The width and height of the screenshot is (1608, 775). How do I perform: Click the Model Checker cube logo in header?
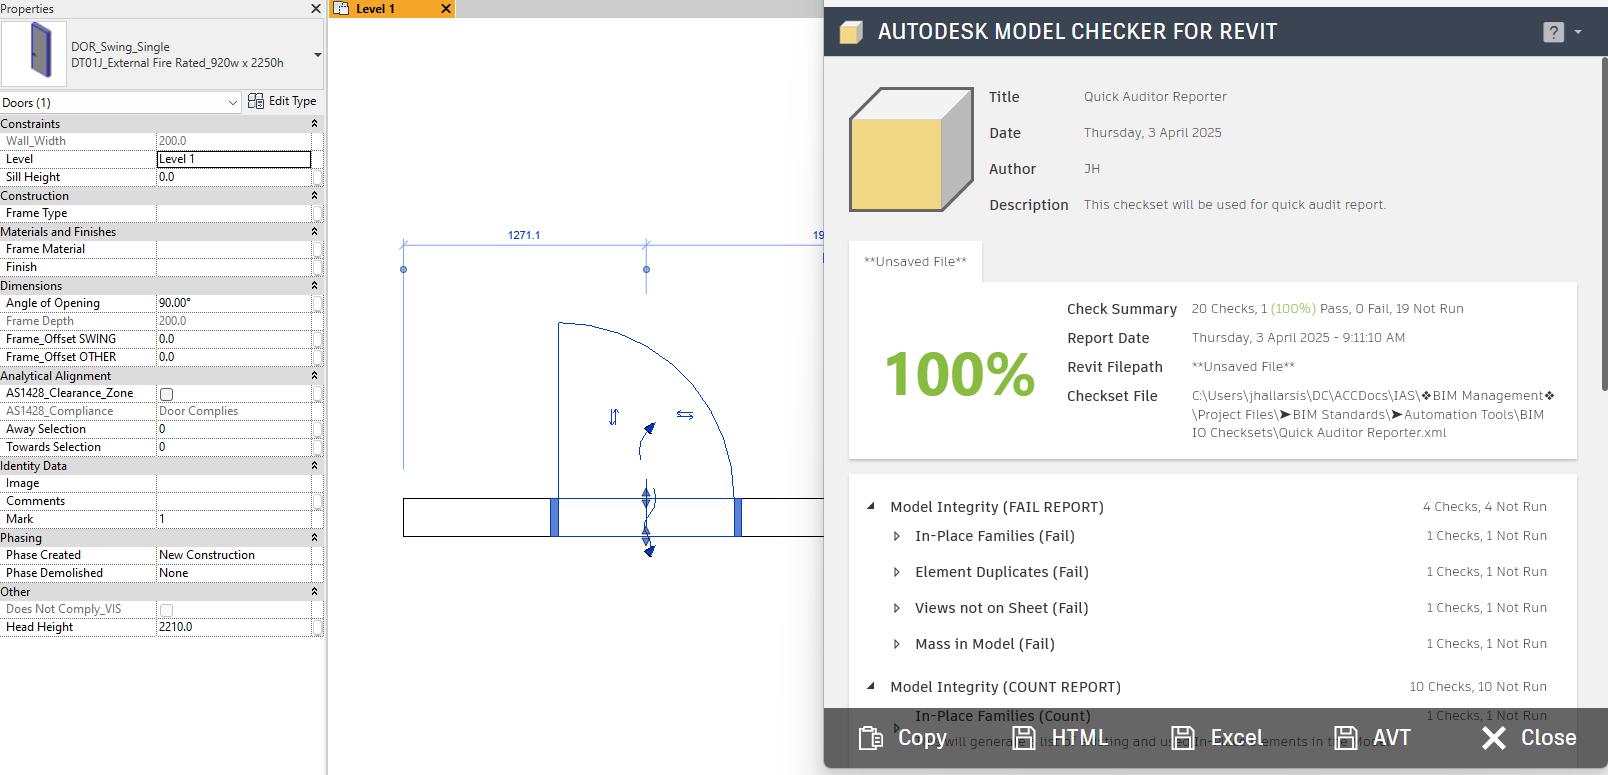tap(851, 33)
